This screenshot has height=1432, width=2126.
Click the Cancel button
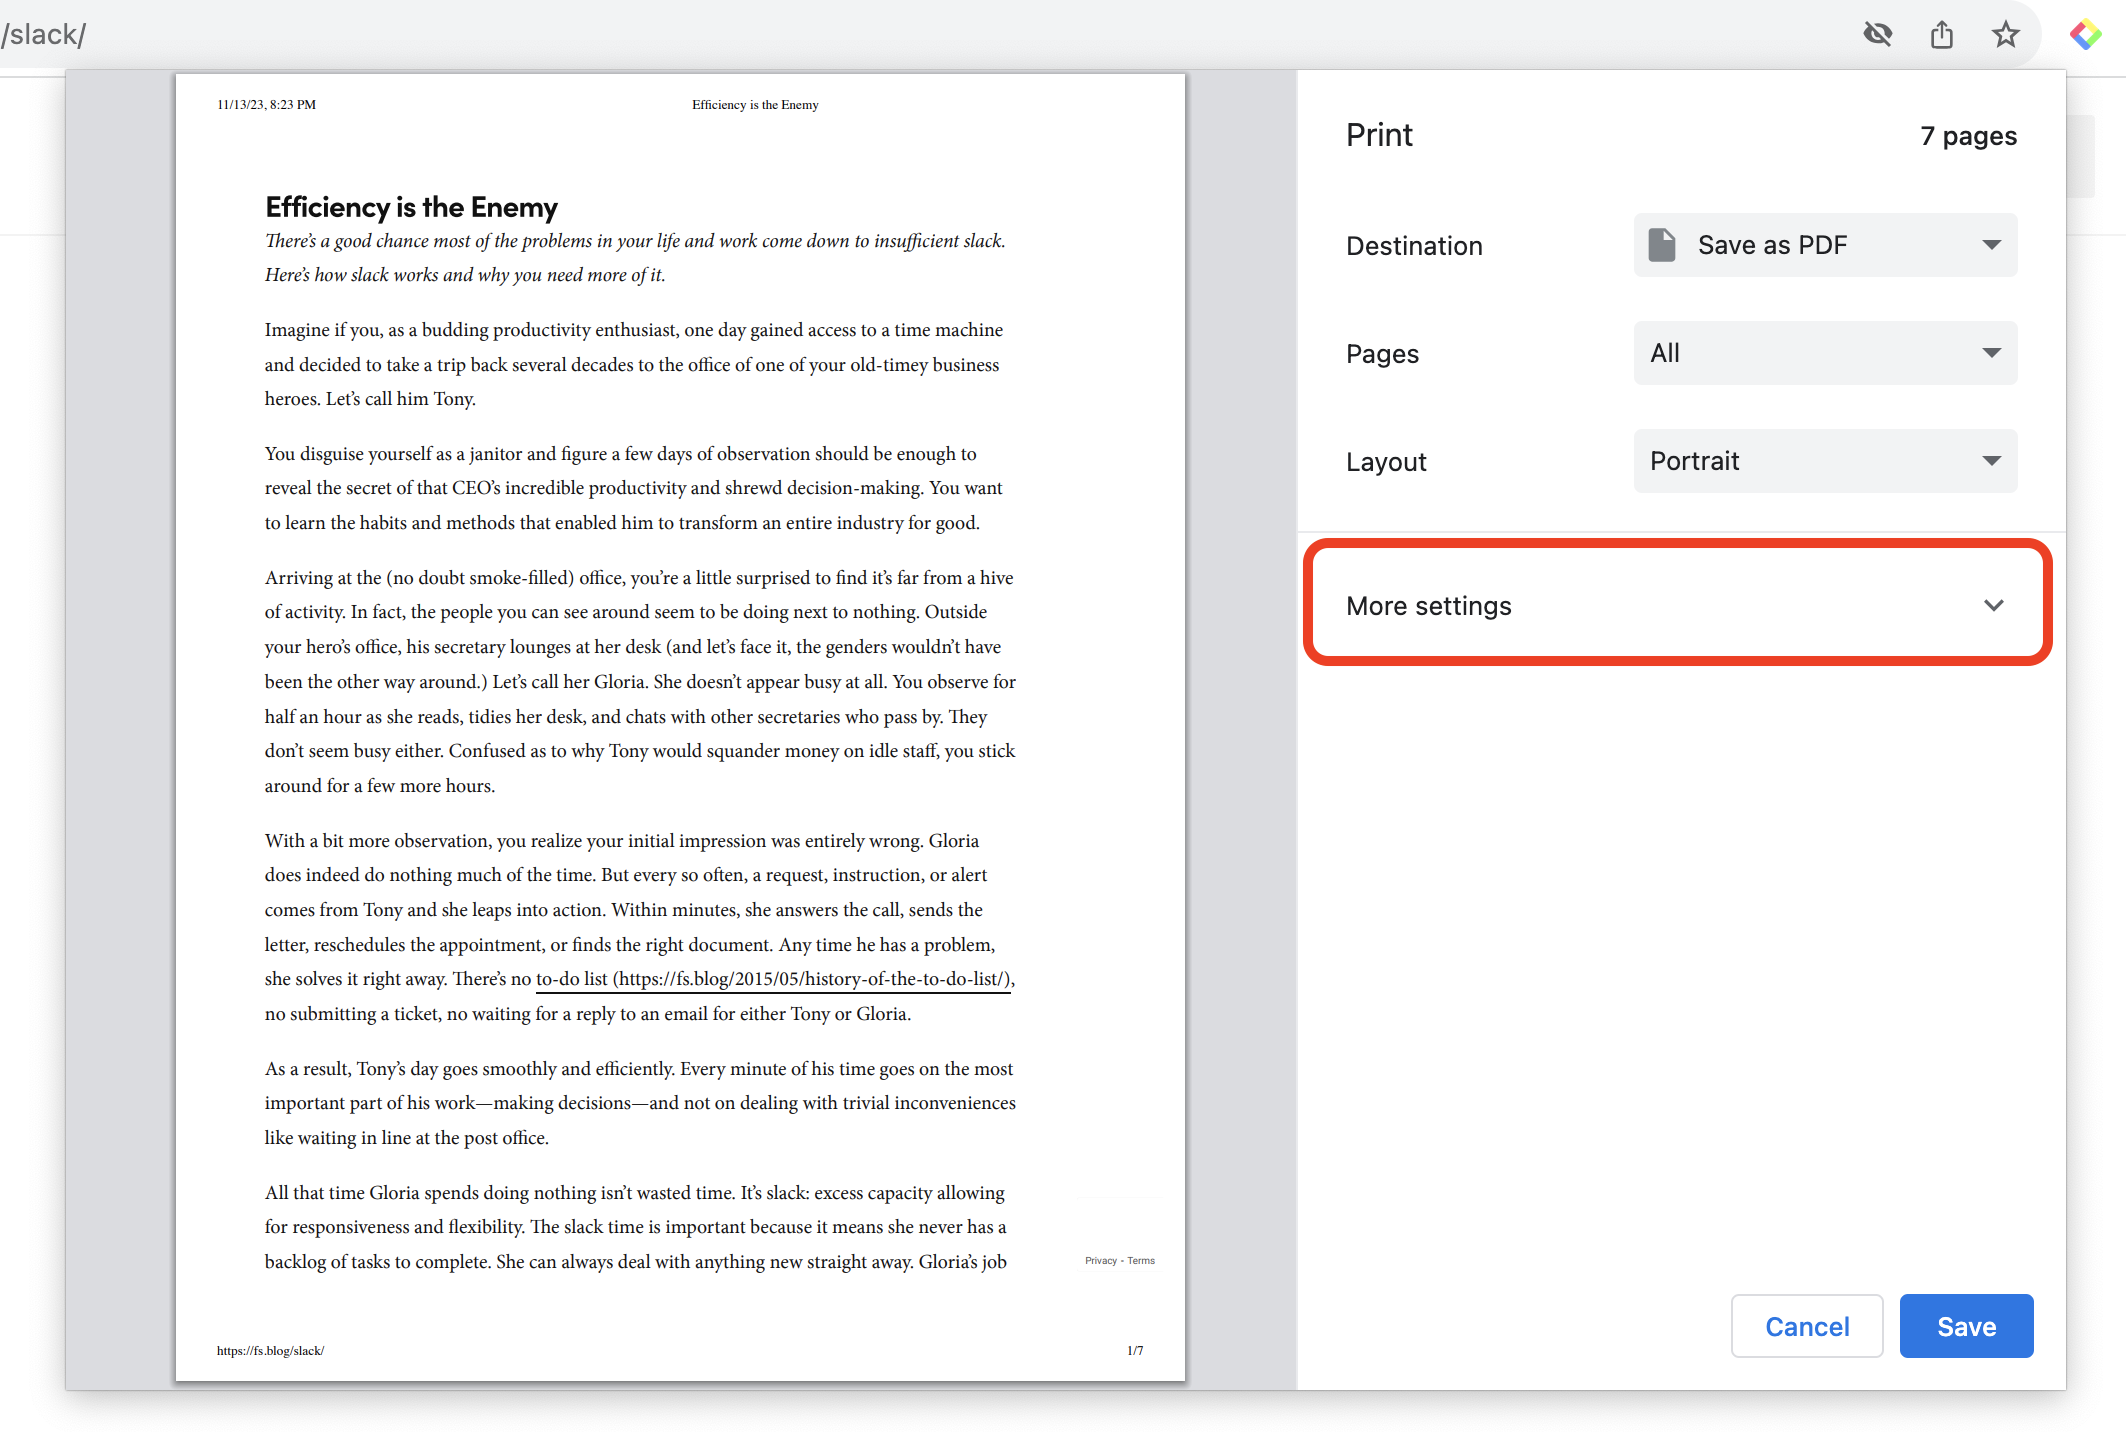pyautogui.click(x=1807, y=1326)
